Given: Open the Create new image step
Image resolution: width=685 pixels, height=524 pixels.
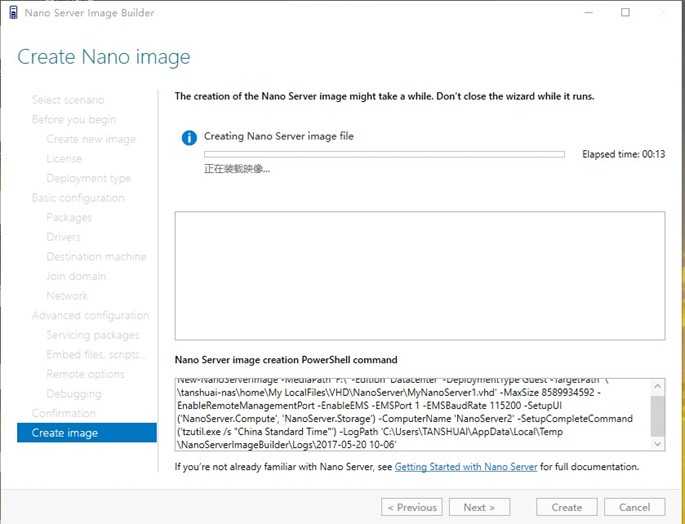Looking at the screenshot, I should coord(91,139).
